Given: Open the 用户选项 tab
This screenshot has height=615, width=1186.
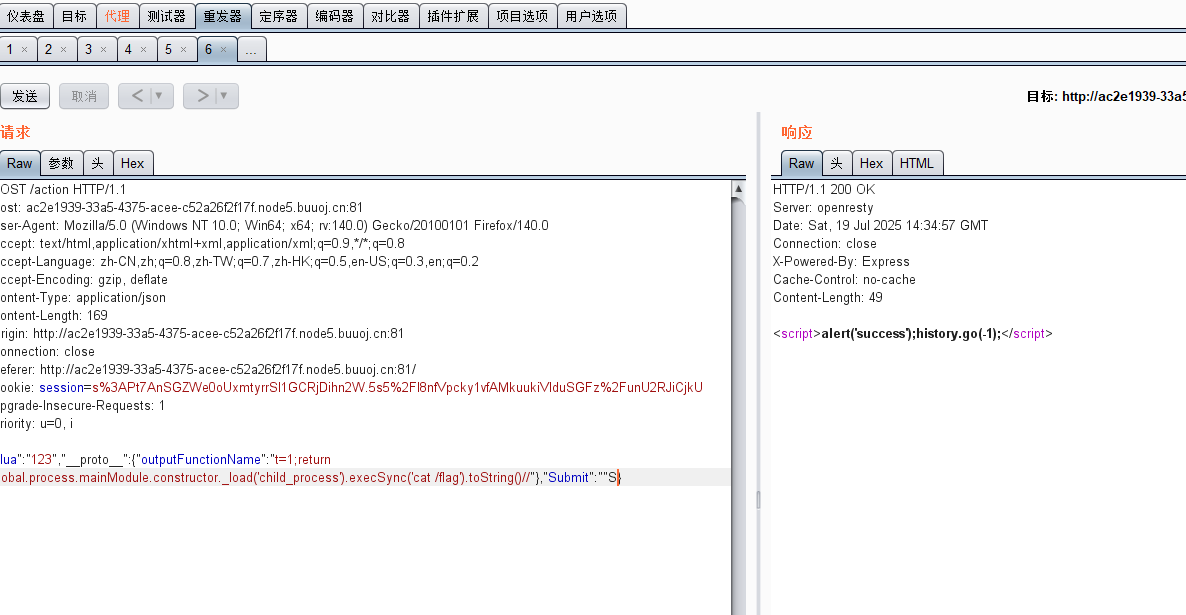Looking at the screenshot, I should [591, 16].
